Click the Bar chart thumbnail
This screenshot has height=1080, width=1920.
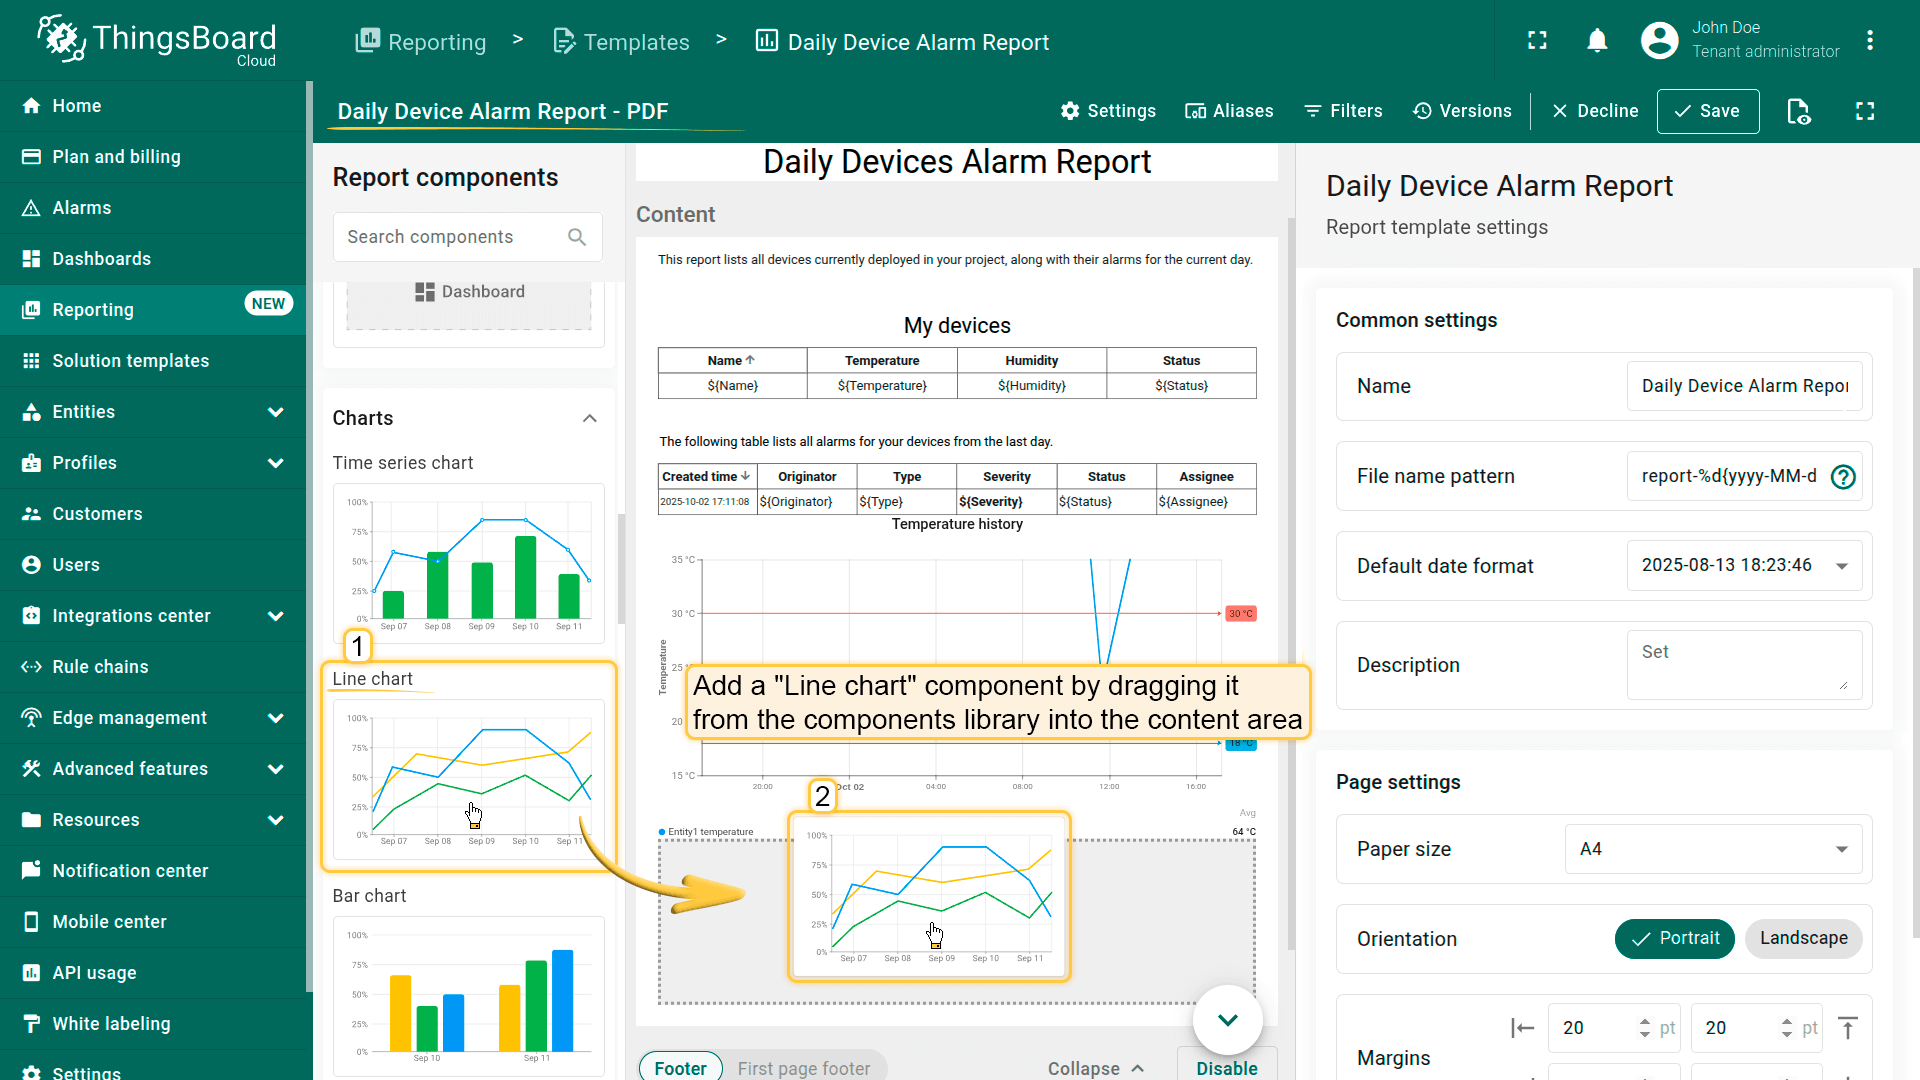coord(468,995)
